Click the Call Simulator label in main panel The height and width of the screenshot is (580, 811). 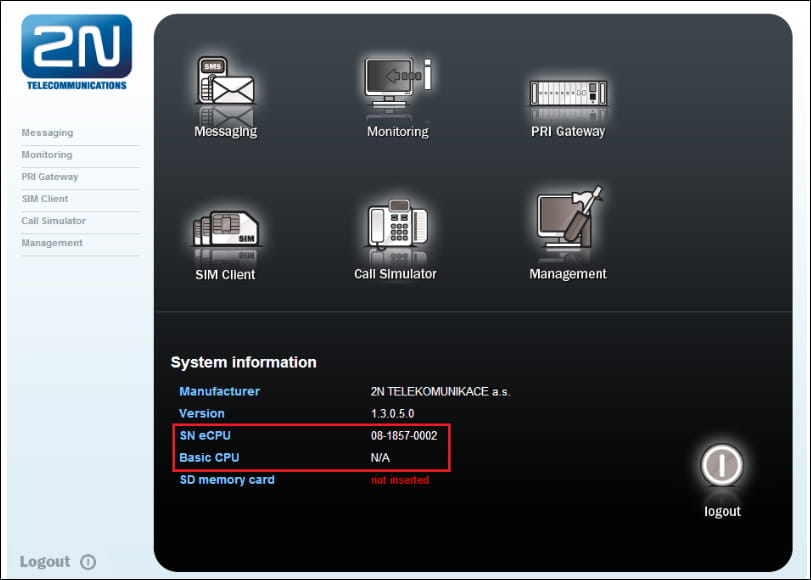tap(395, 274)
